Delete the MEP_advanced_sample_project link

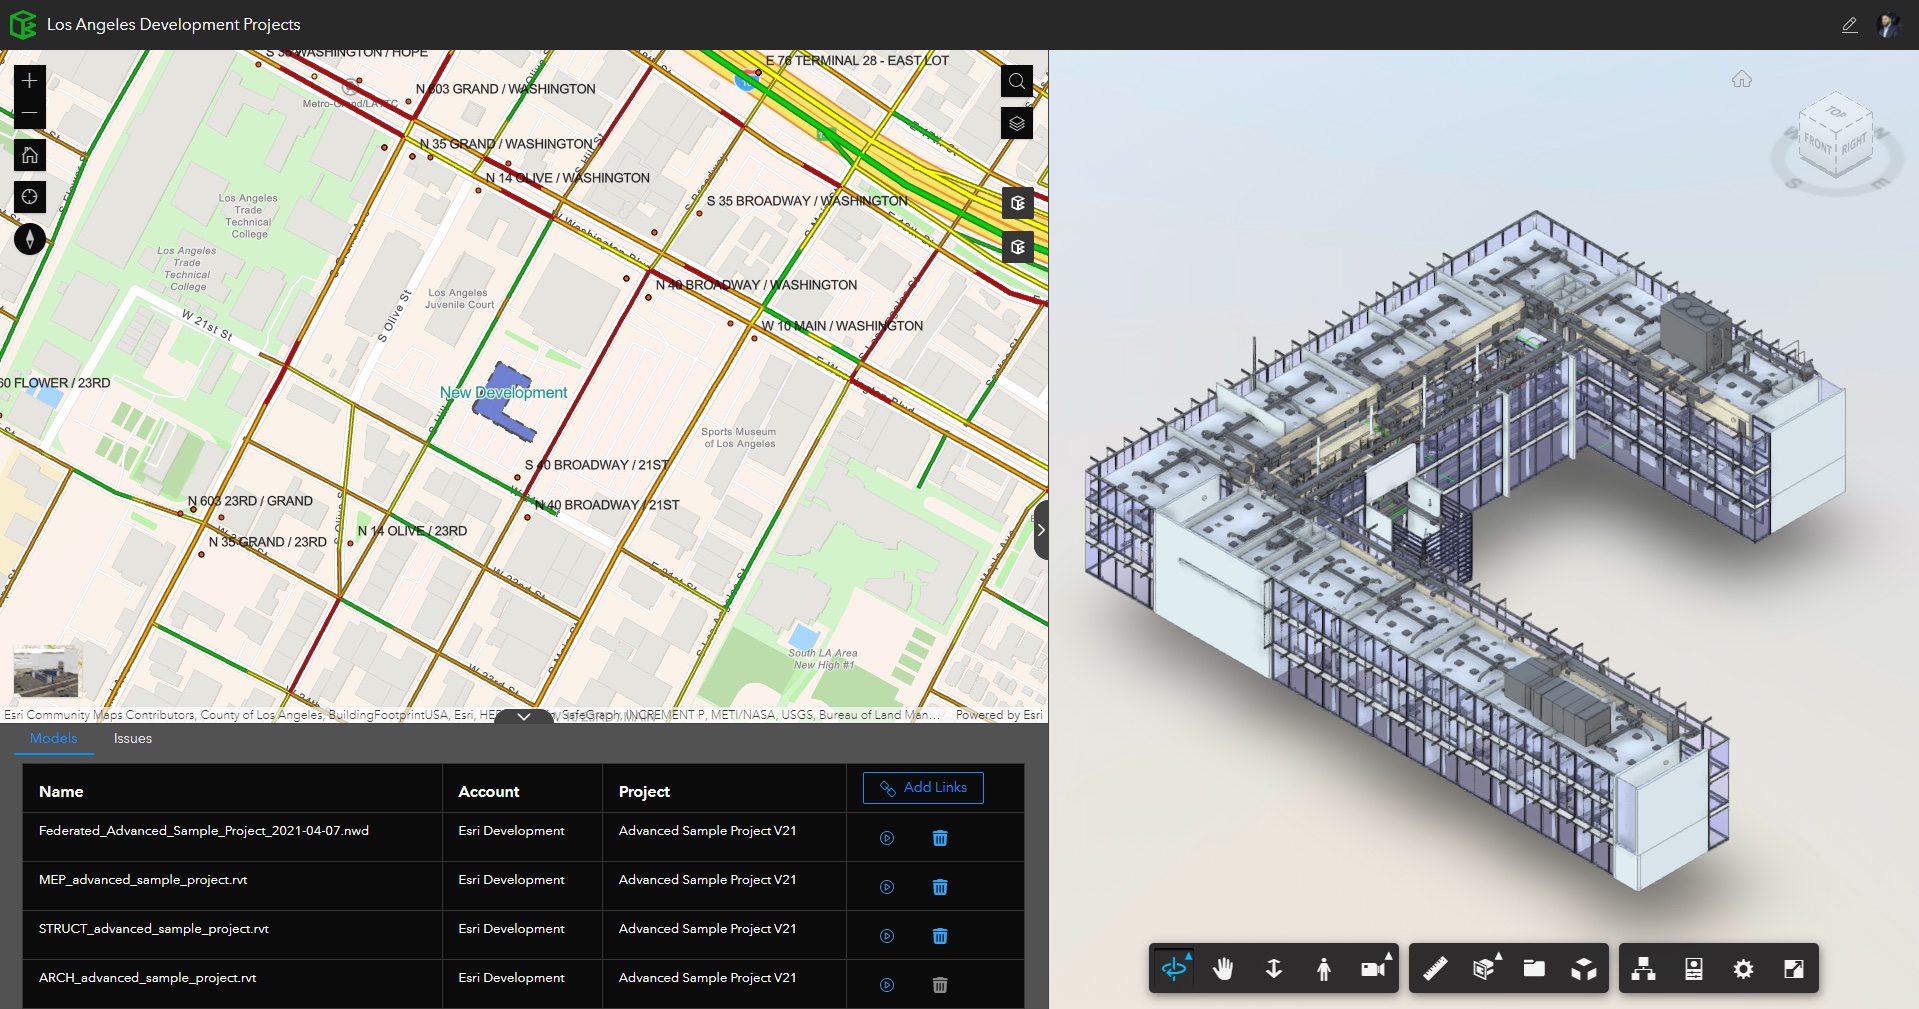pyautogui.click(x=940, y=887)
